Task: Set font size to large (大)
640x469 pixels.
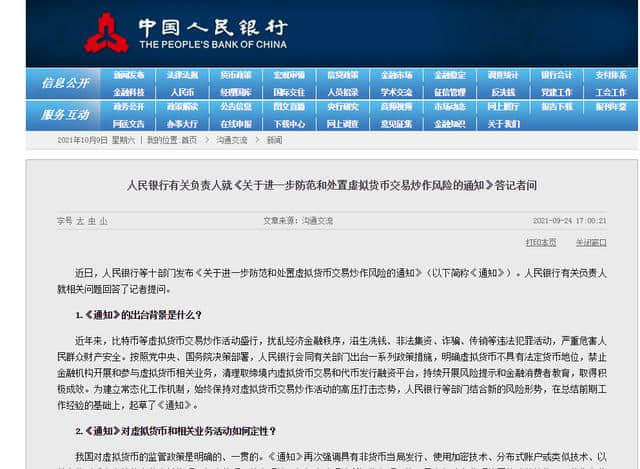Action: (80, 221)
